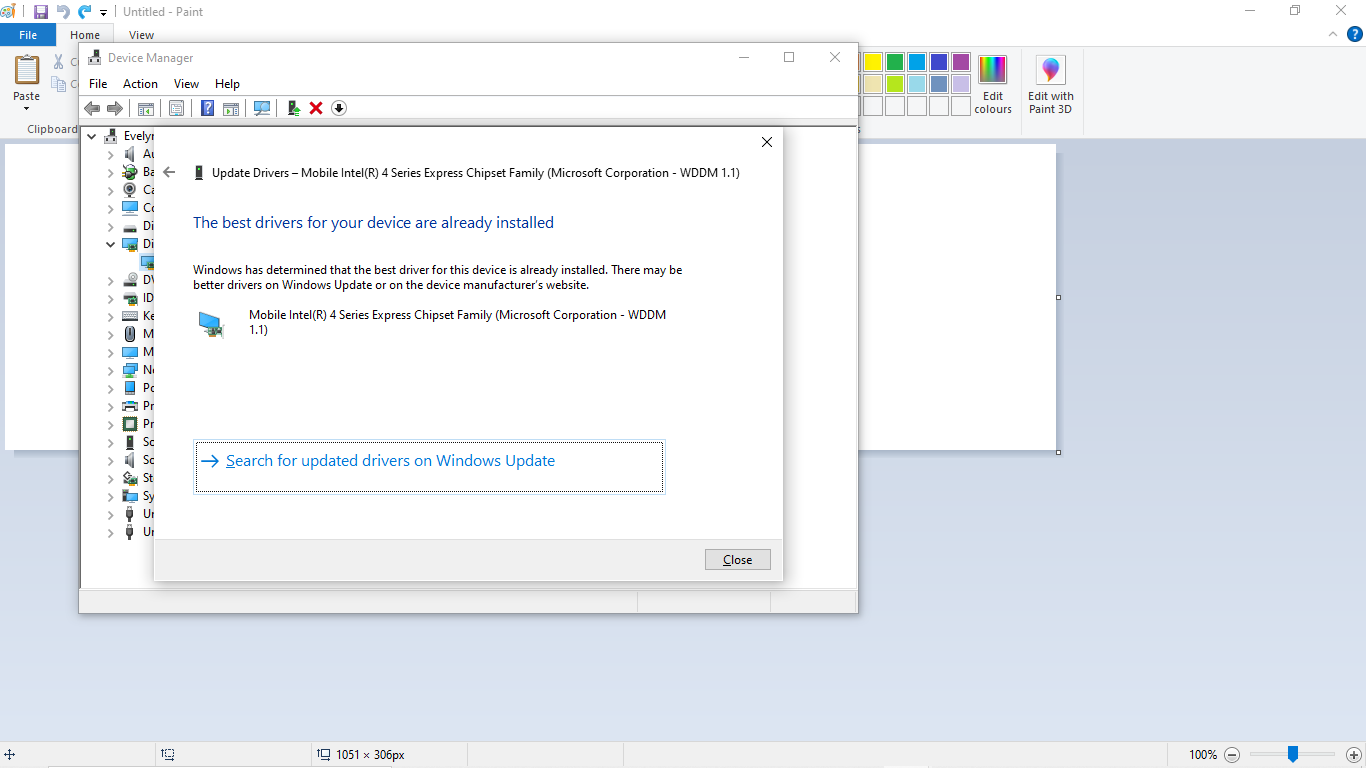Click the Update device driver toolbar icon
Viewport: 1366px width, 768px height.
(294, 108)
